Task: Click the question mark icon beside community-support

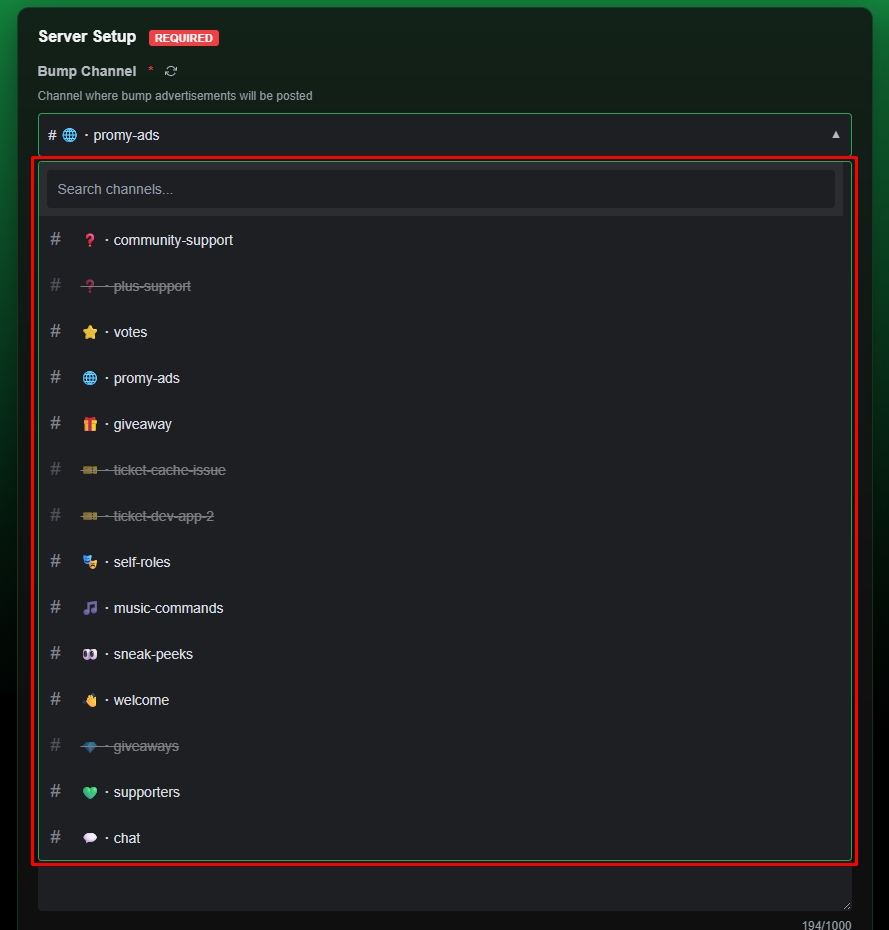Action: [89, 240]
